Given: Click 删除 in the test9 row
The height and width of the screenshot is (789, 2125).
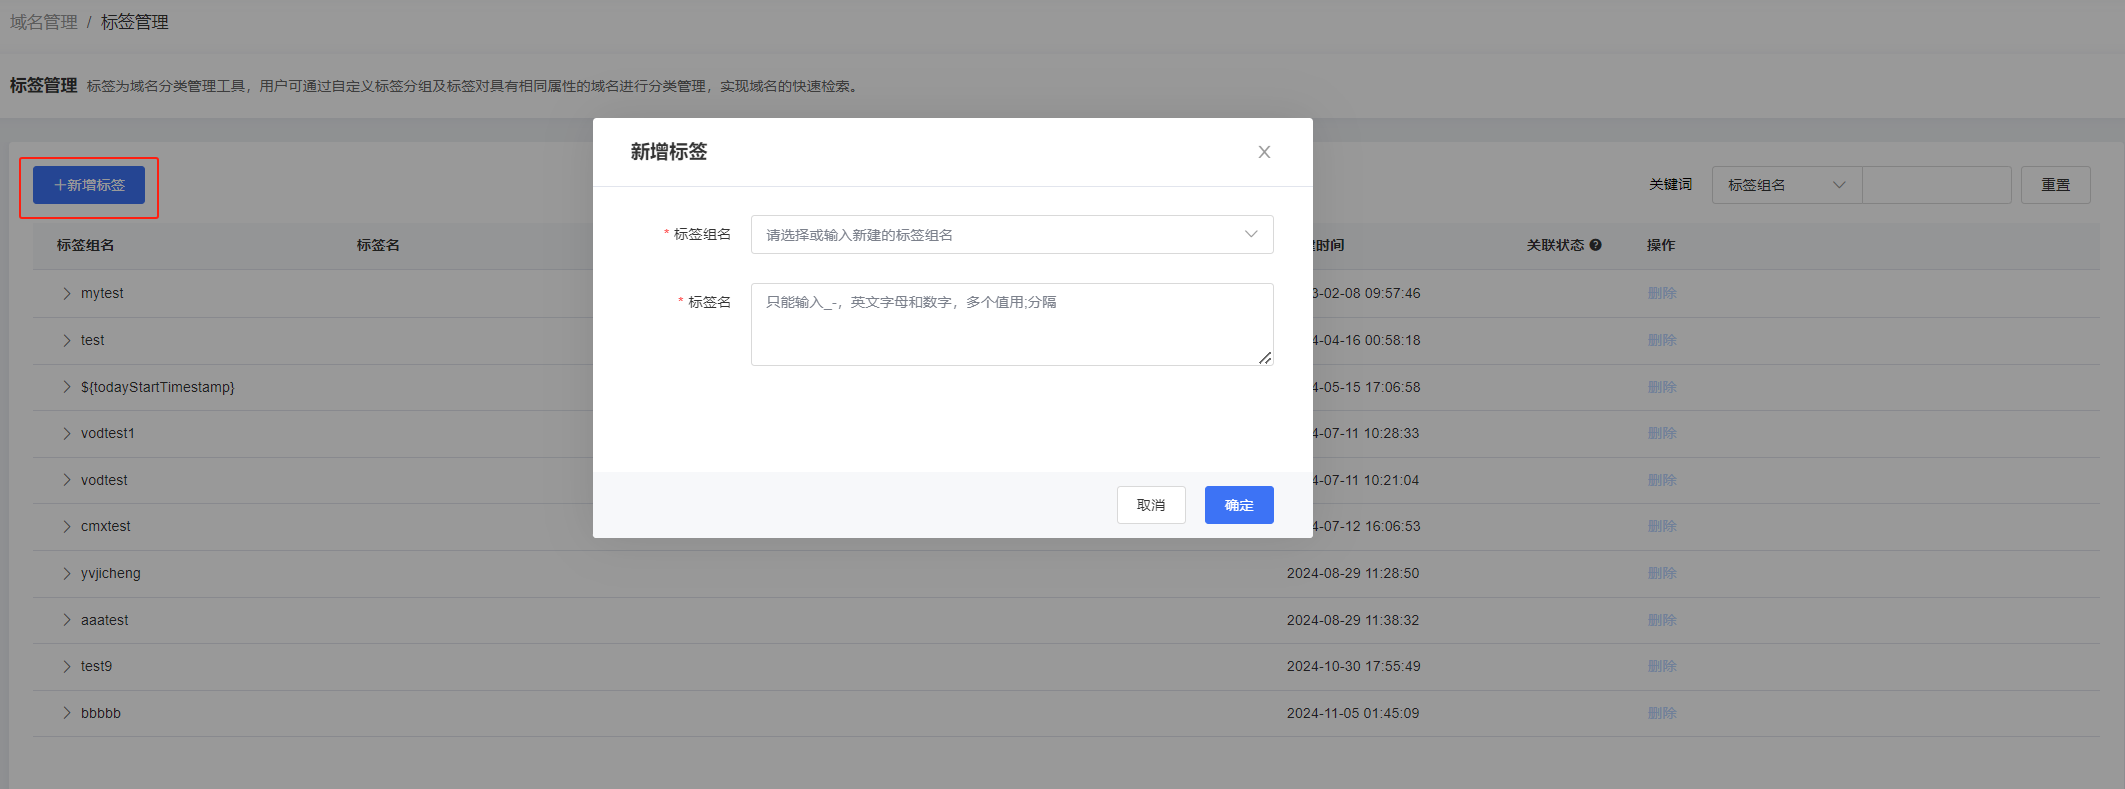Looking at the screenshot, I should pos(1662,666).
